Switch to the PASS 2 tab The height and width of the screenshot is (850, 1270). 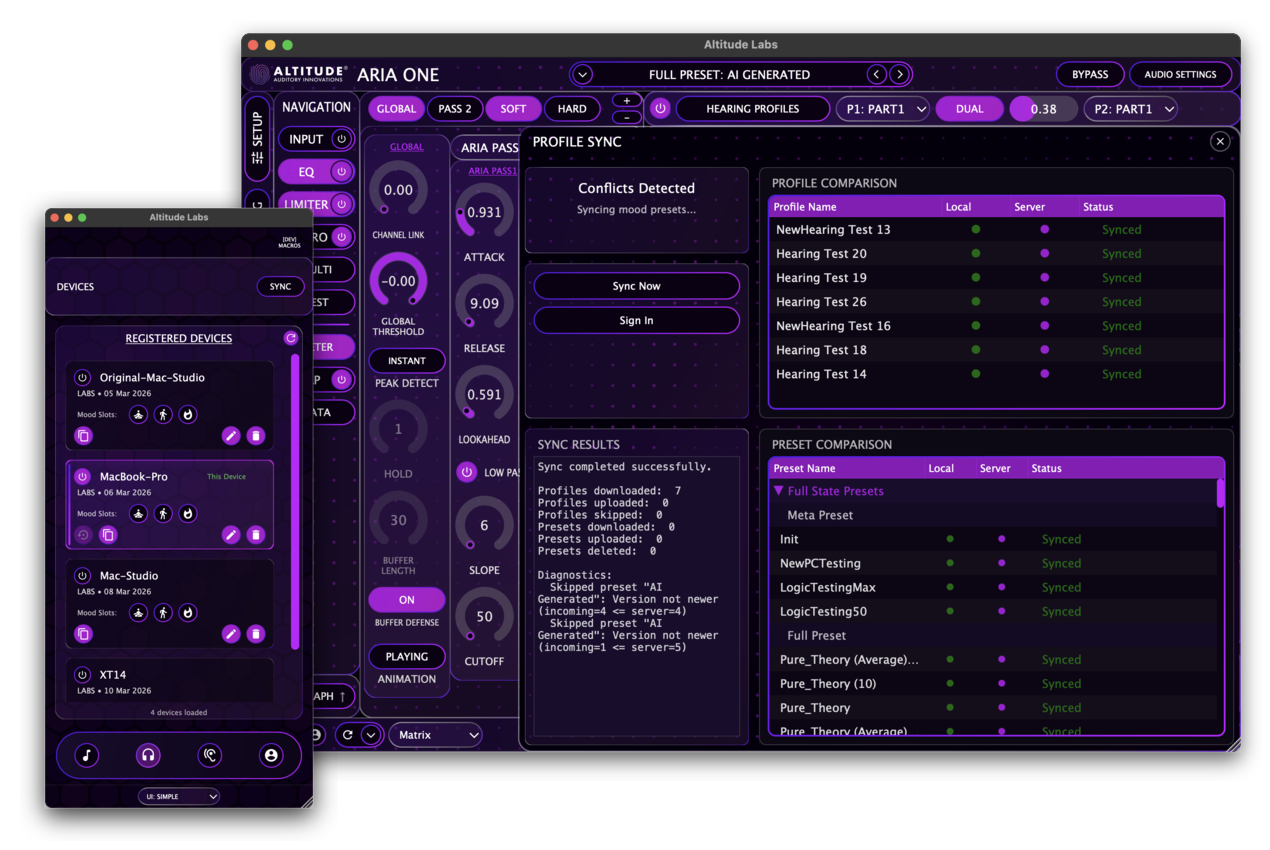pos(455,109)
